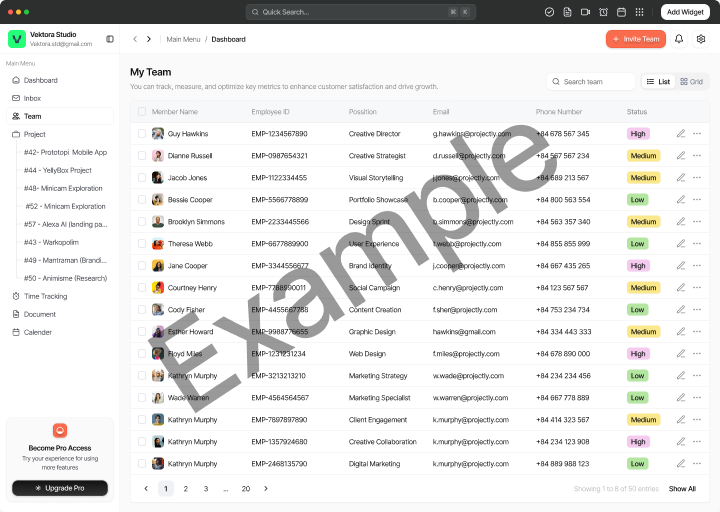Click Show All entries link

[x=682, y=489]
